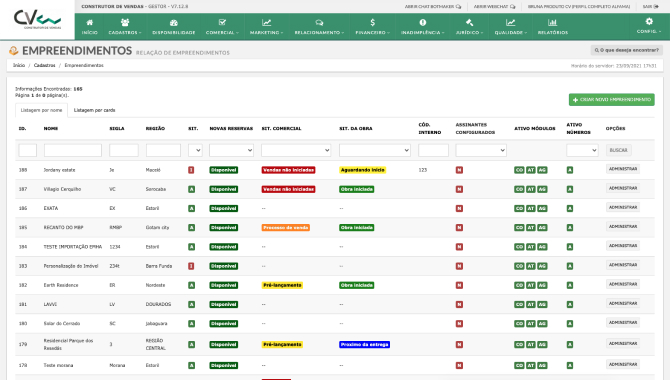Click Administrar for Earth Residence
670x380 pixels.
(623, 285)
